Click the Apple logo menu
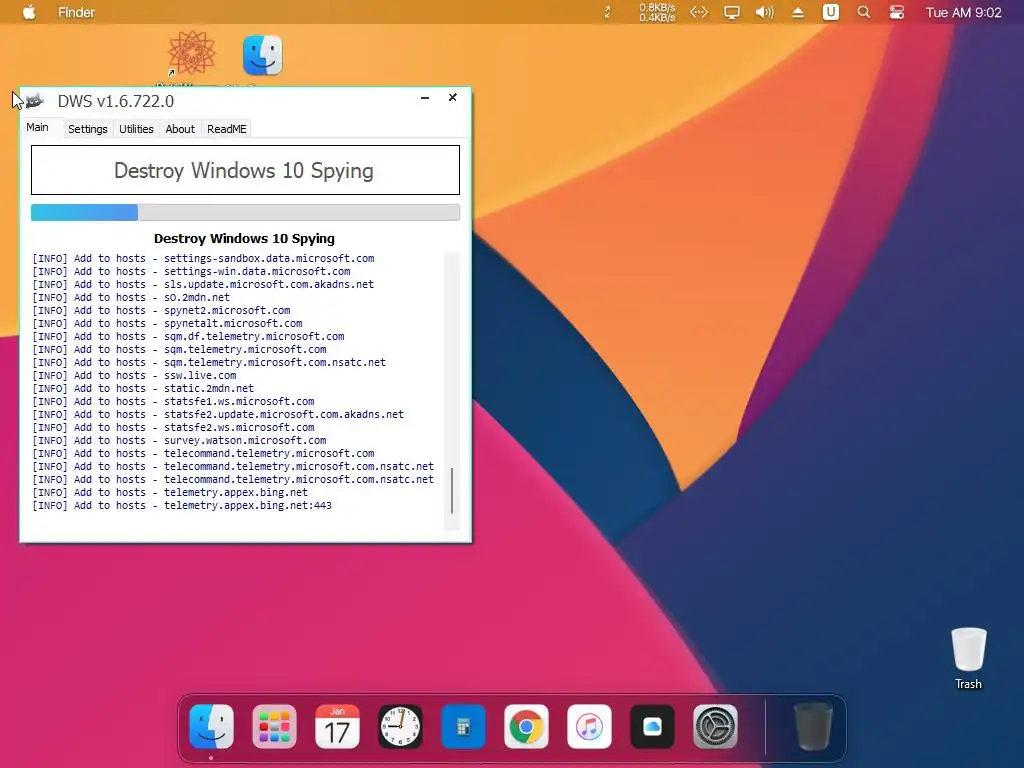Image resolution: width=1024 pixels, height=768 pixels. click(x=29, y=12)
